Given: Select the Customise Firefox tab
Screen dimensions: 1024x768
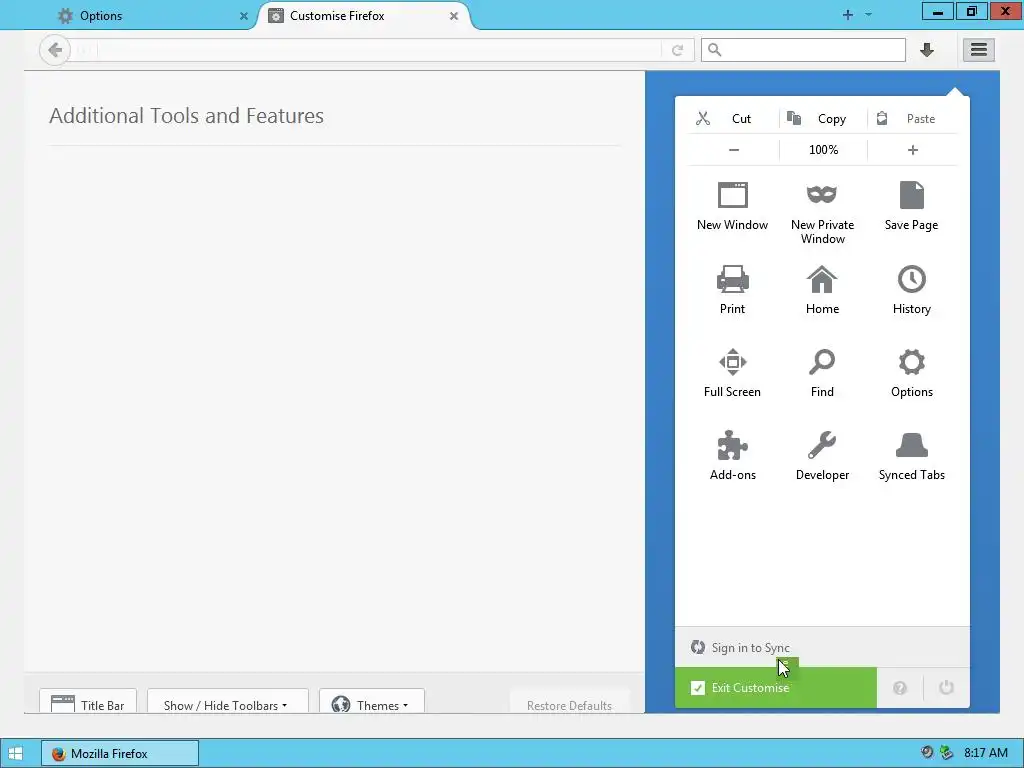Looking at the screenshot, I should [x=363, y=16].
